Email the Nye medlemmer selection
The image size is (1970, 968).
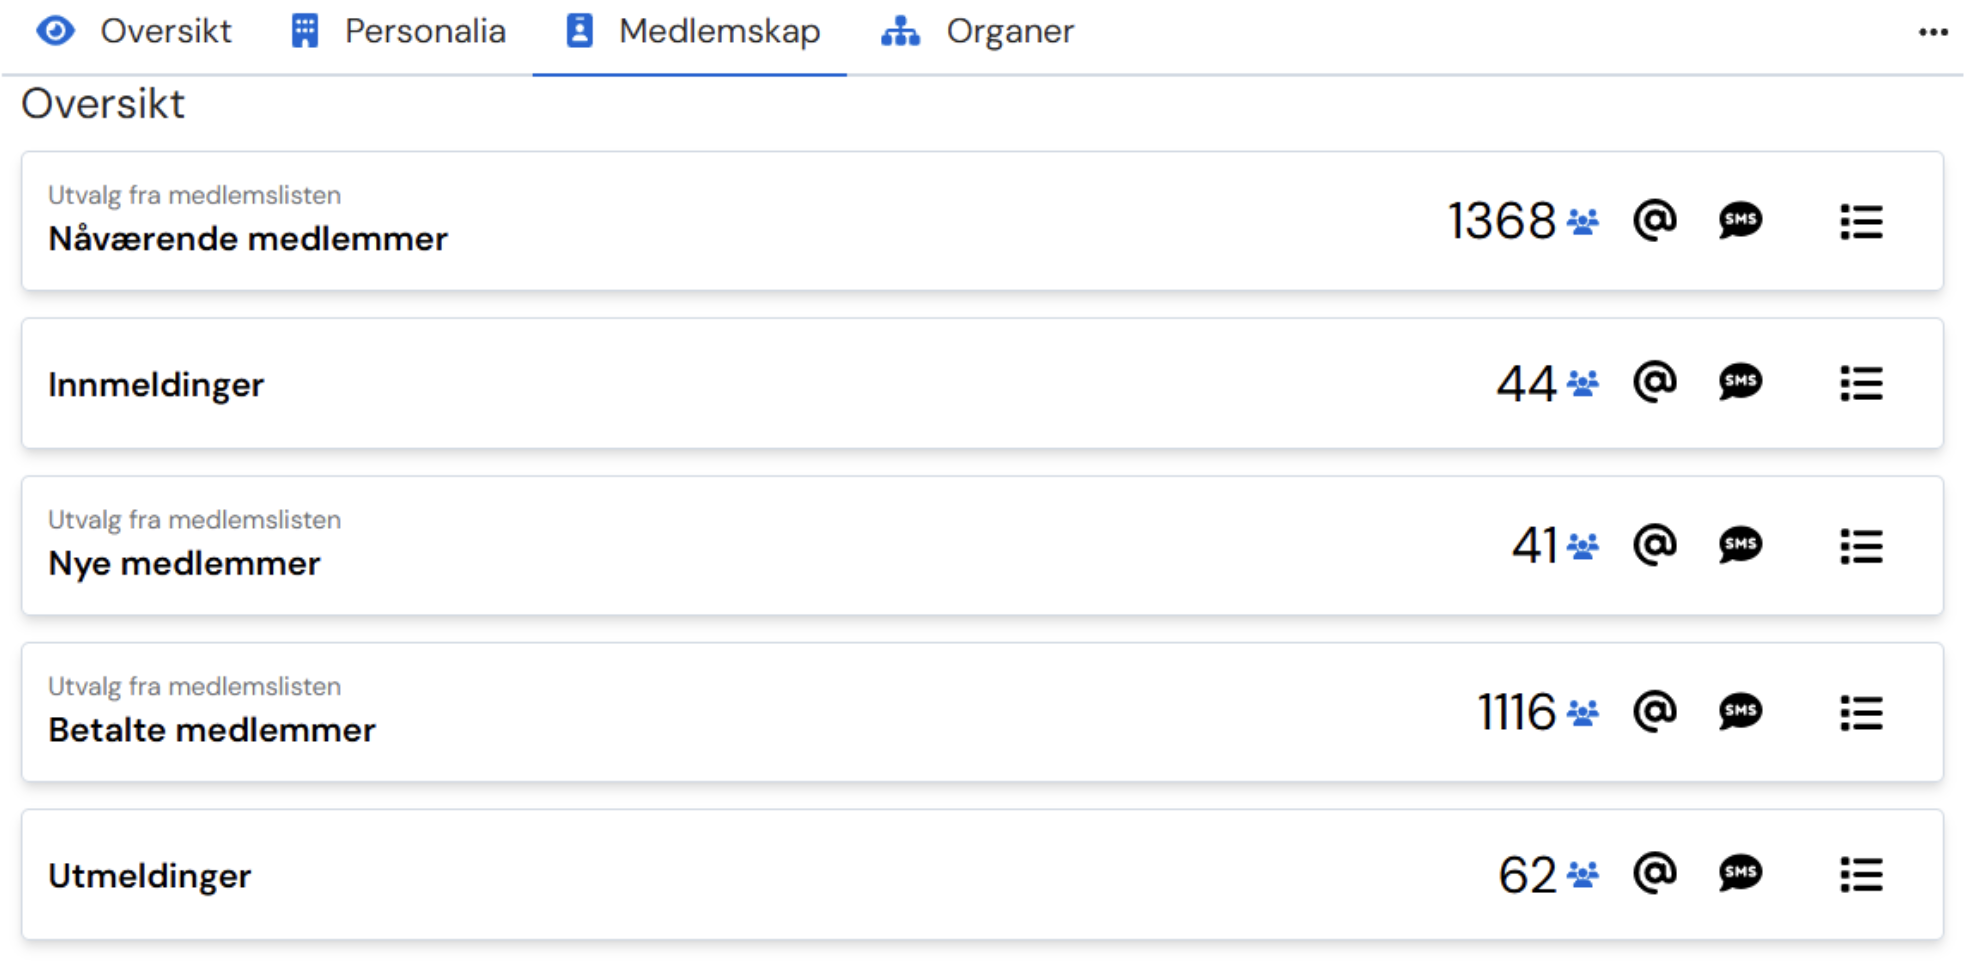point(1654,545)
